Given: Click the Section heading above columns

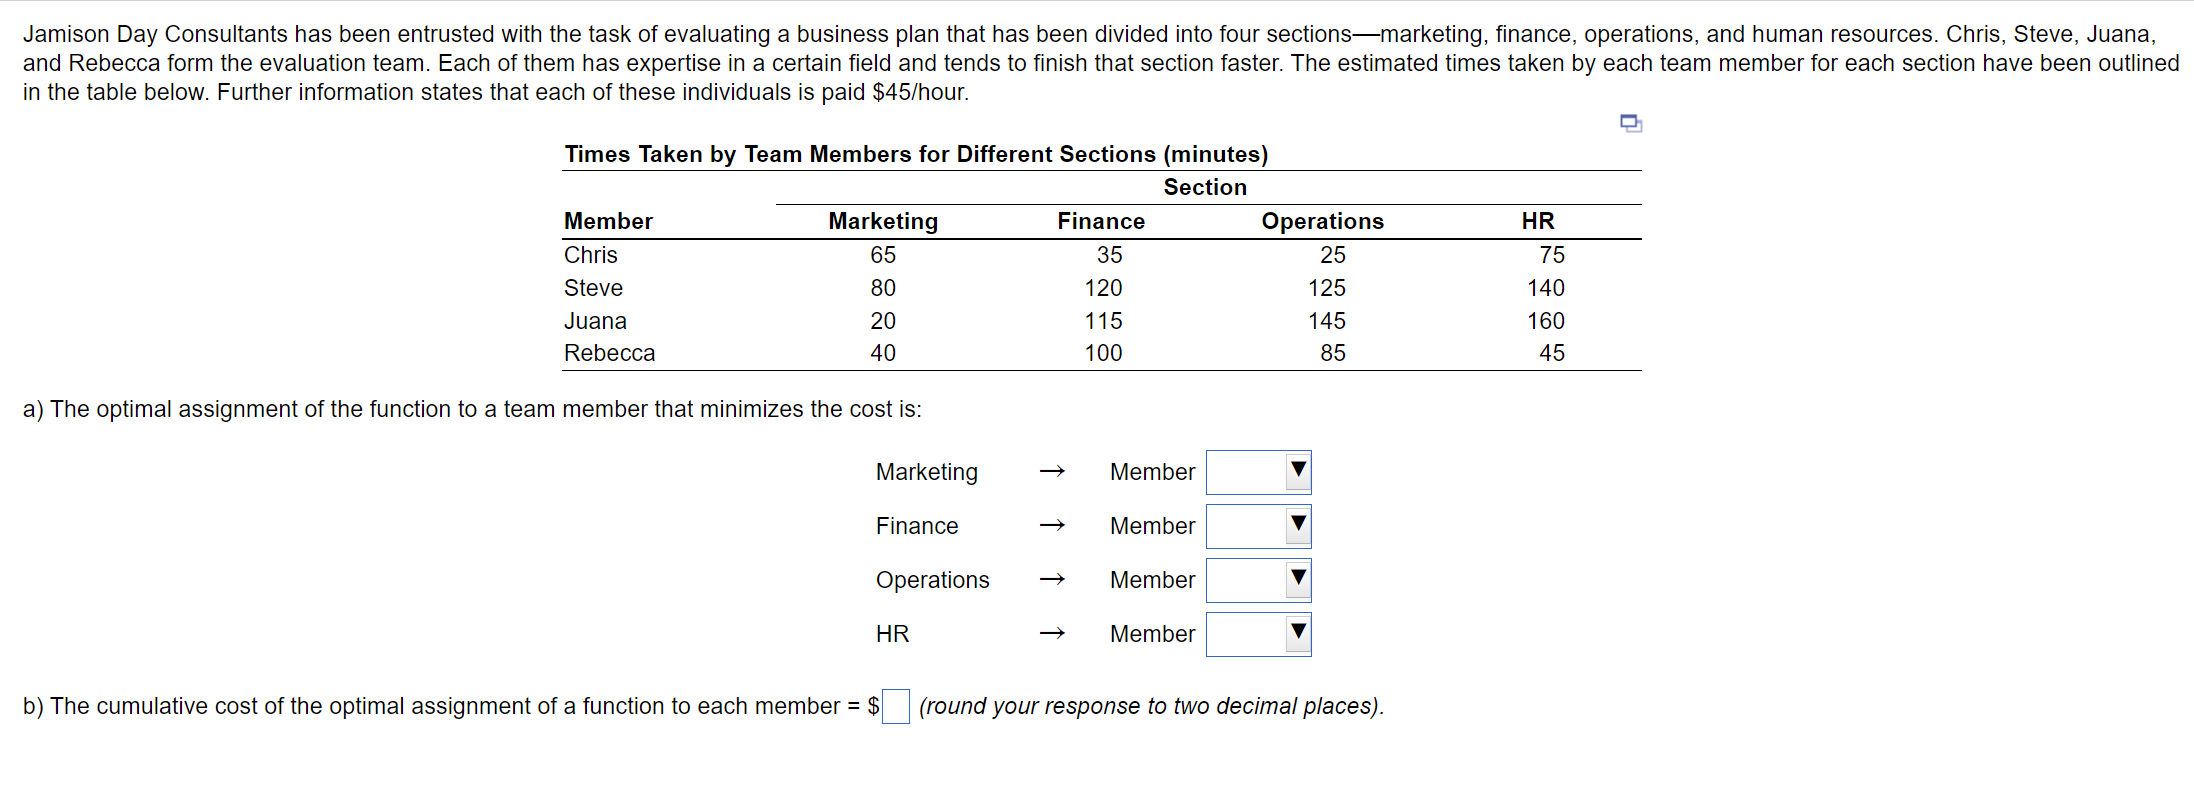Looking at the screenshot, I should pos(1205,187).
